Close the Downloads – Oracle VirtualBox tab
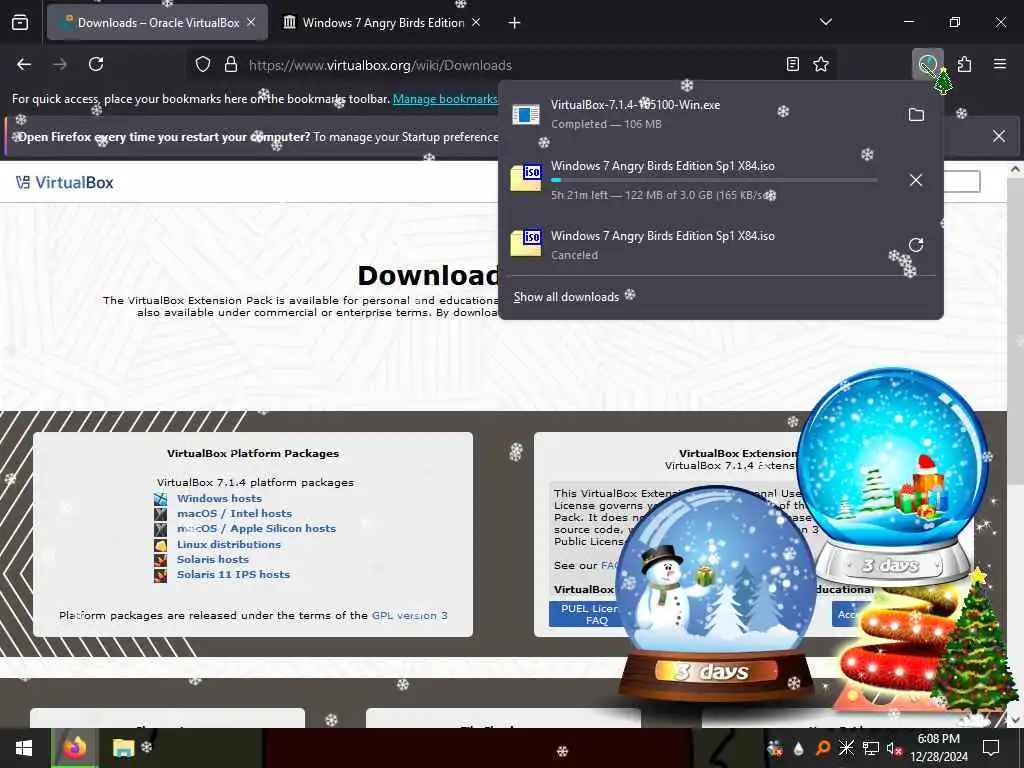This screenshot has width=1024, height=768. (251, 22)
